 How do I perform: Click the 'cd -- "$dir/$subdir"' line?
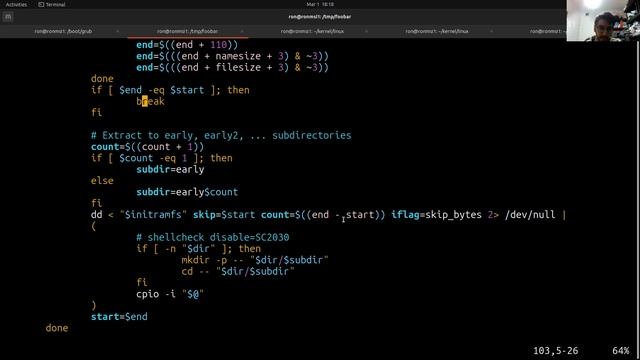(x=238, y=271)
